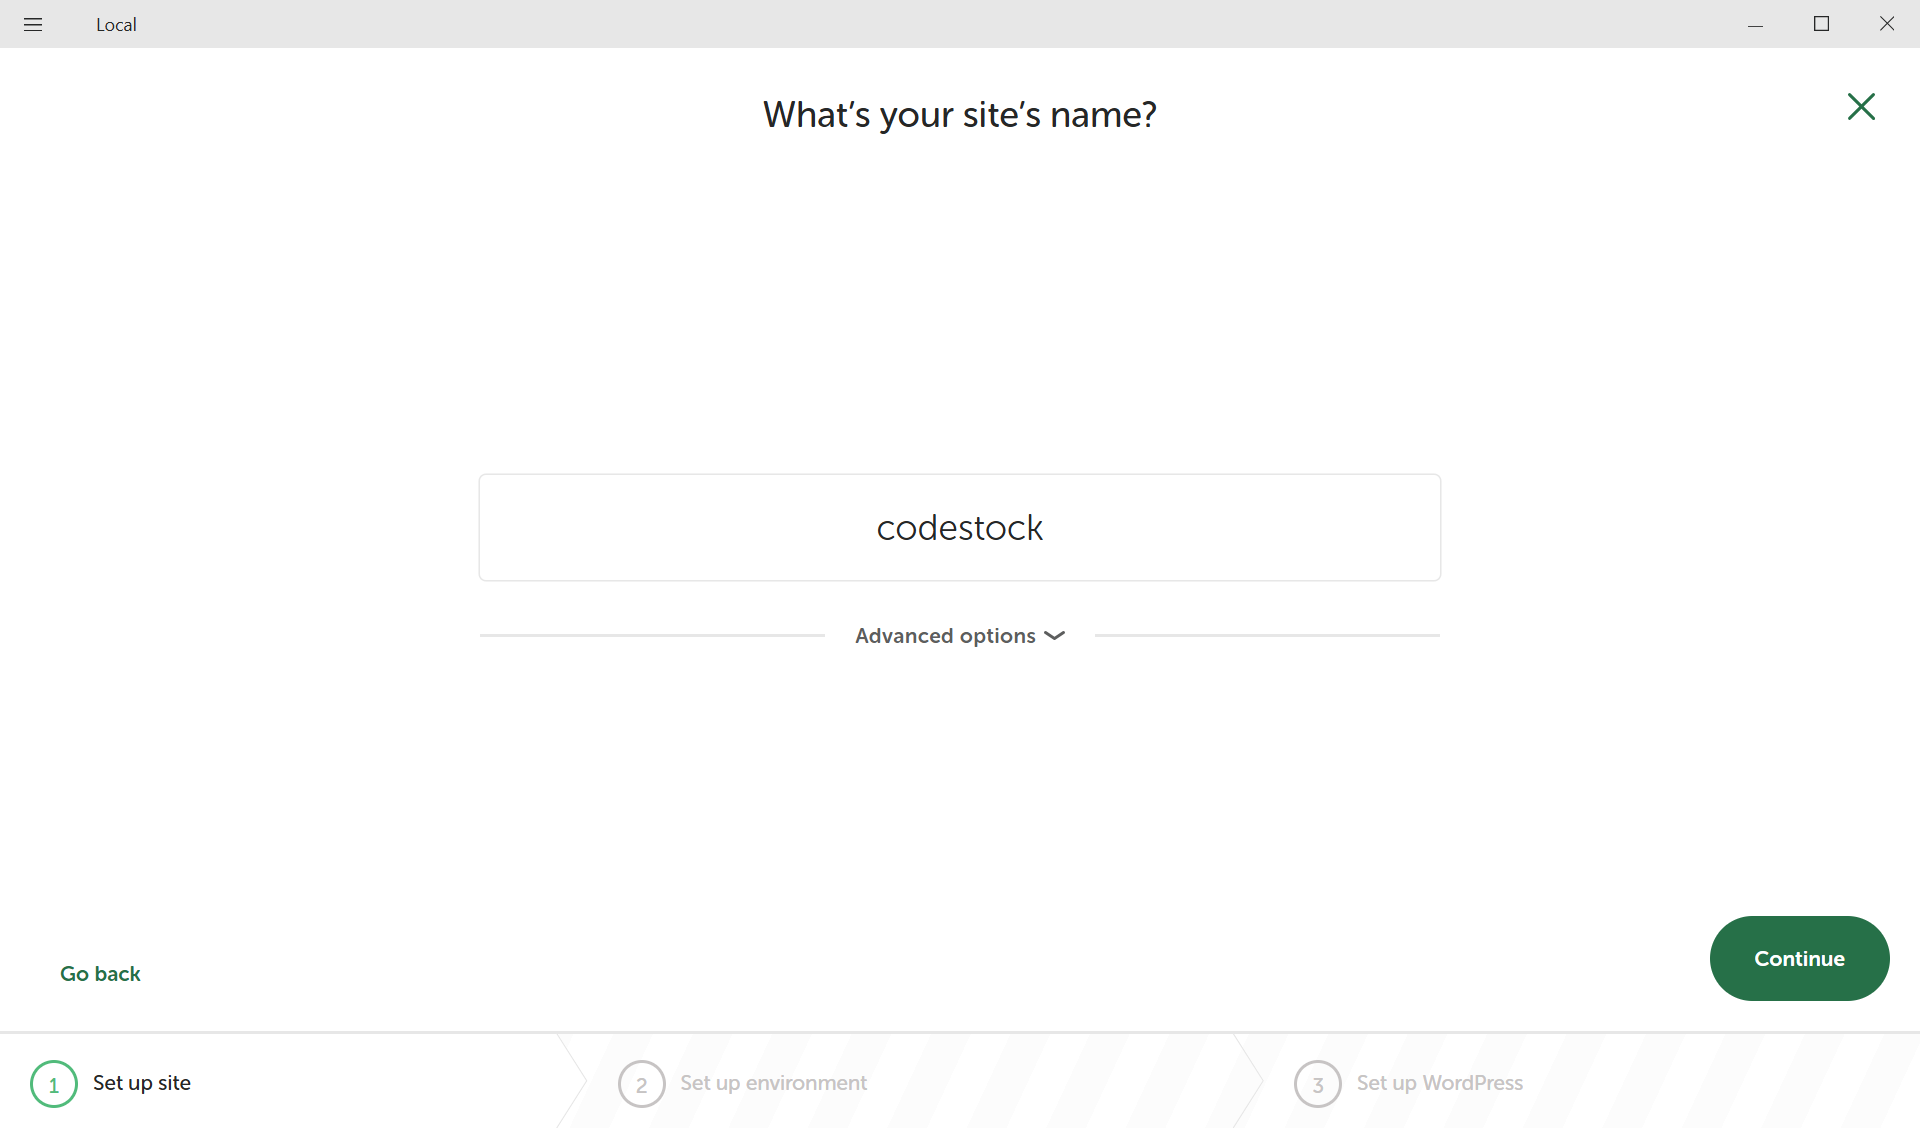Collapse the Advanced options section
Screen dimensions: 1920x1128
959,635
